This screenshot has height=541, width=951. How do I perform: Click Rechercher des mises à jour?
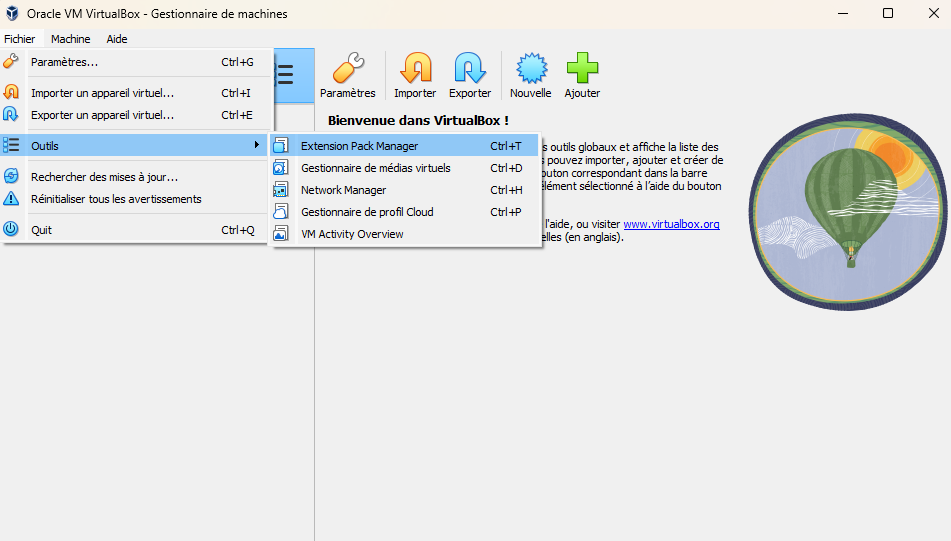[x=104, y=177]
